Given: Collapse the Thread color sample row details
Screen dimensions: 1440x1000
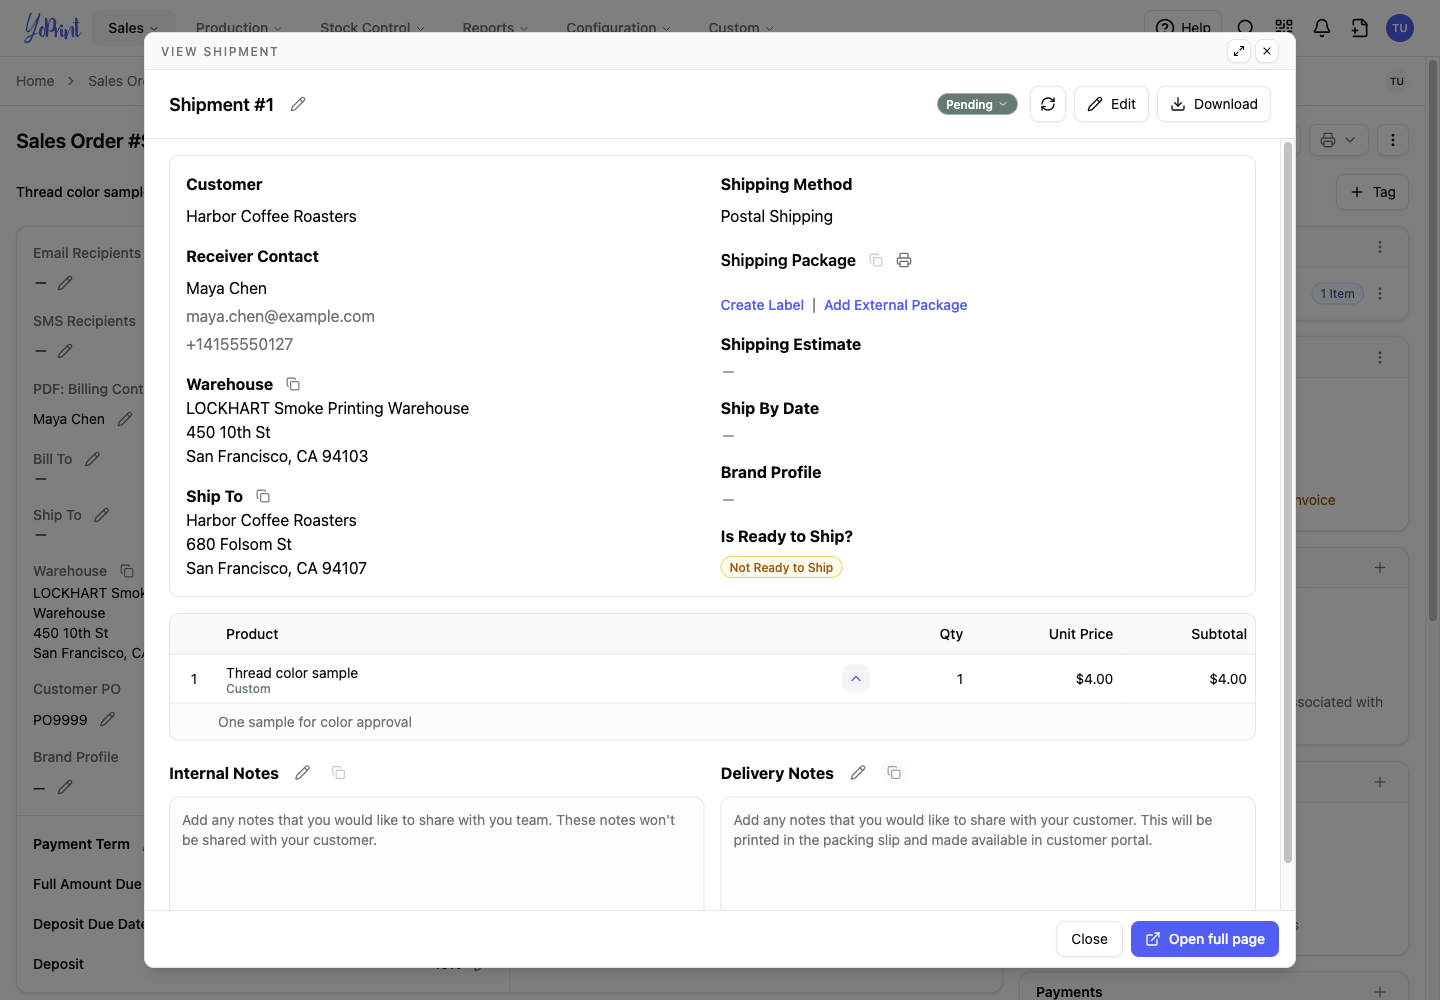Looking at the screenshot, I should [x=856, y=679].
